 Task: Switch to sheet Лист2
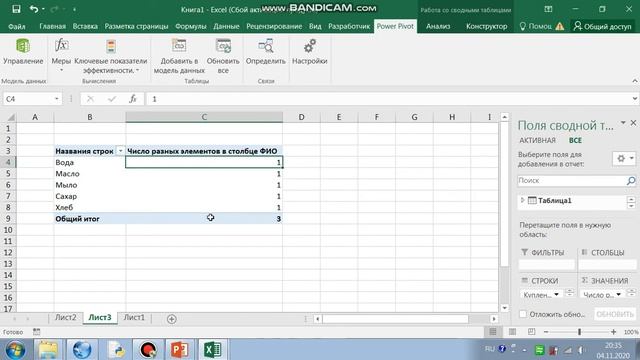66,318
